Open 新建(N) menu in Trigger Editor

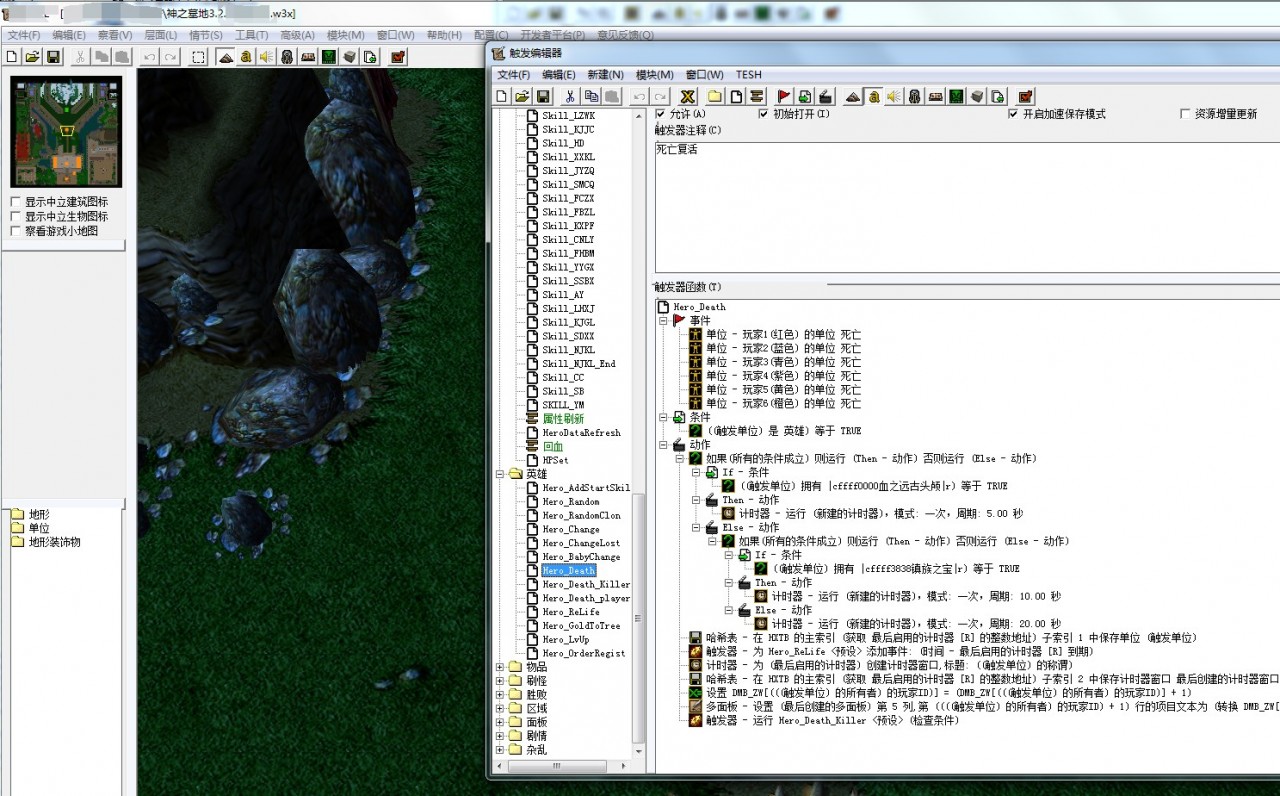click(605, 75)
